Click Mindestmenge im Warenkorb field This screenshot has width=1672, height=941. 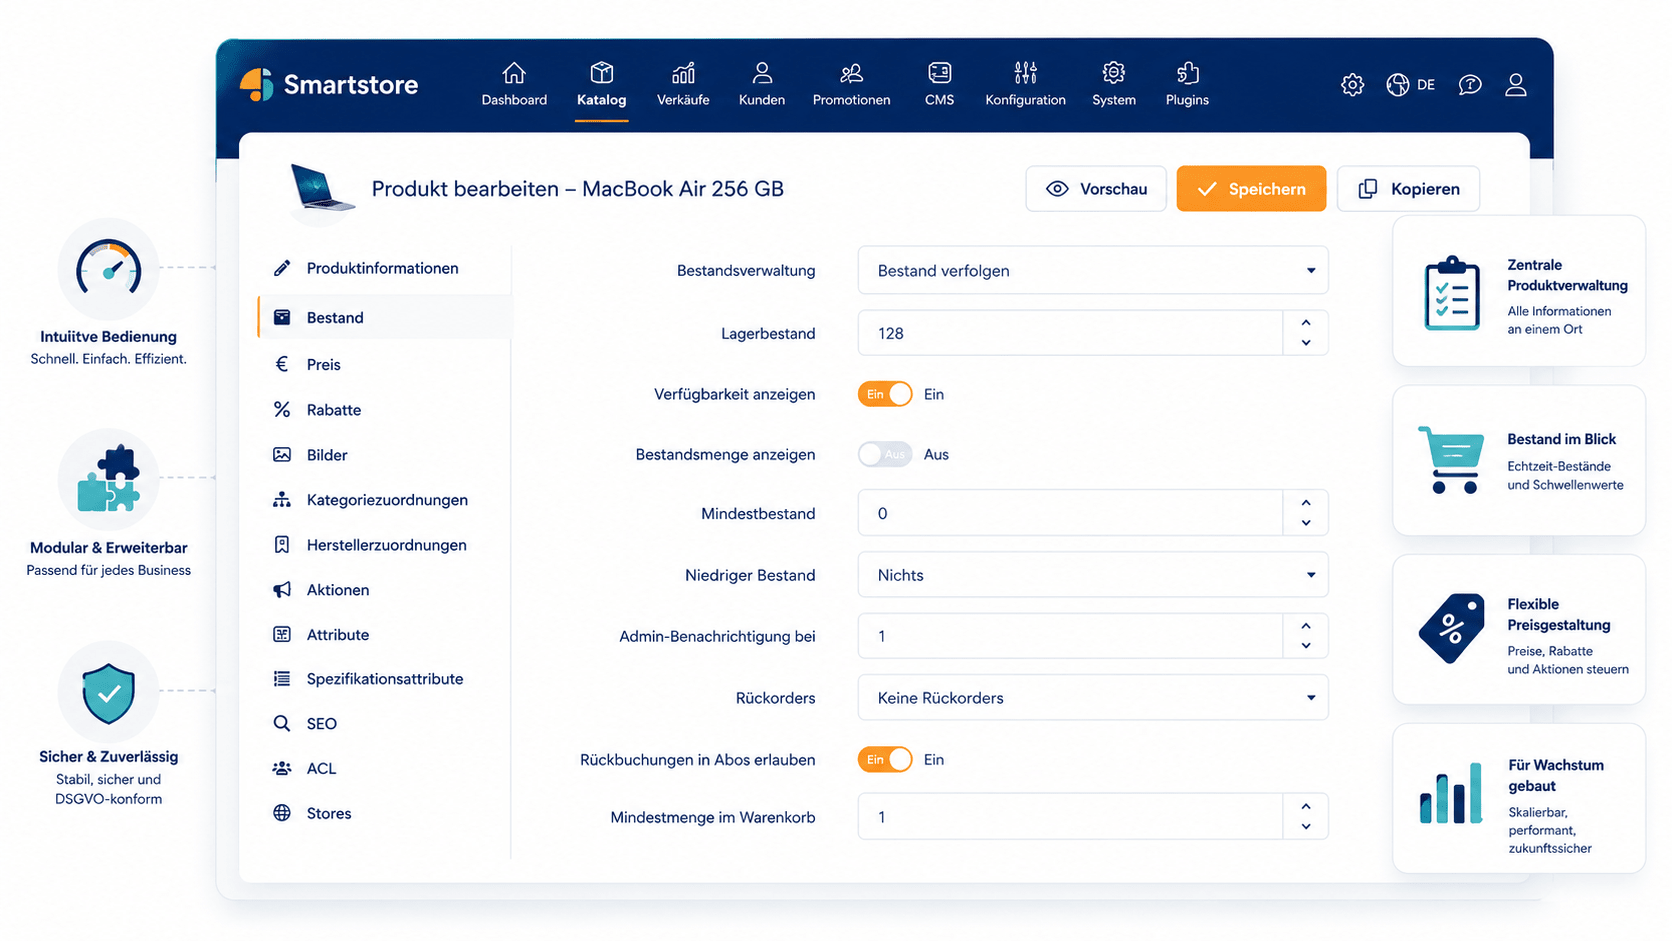1070,817
